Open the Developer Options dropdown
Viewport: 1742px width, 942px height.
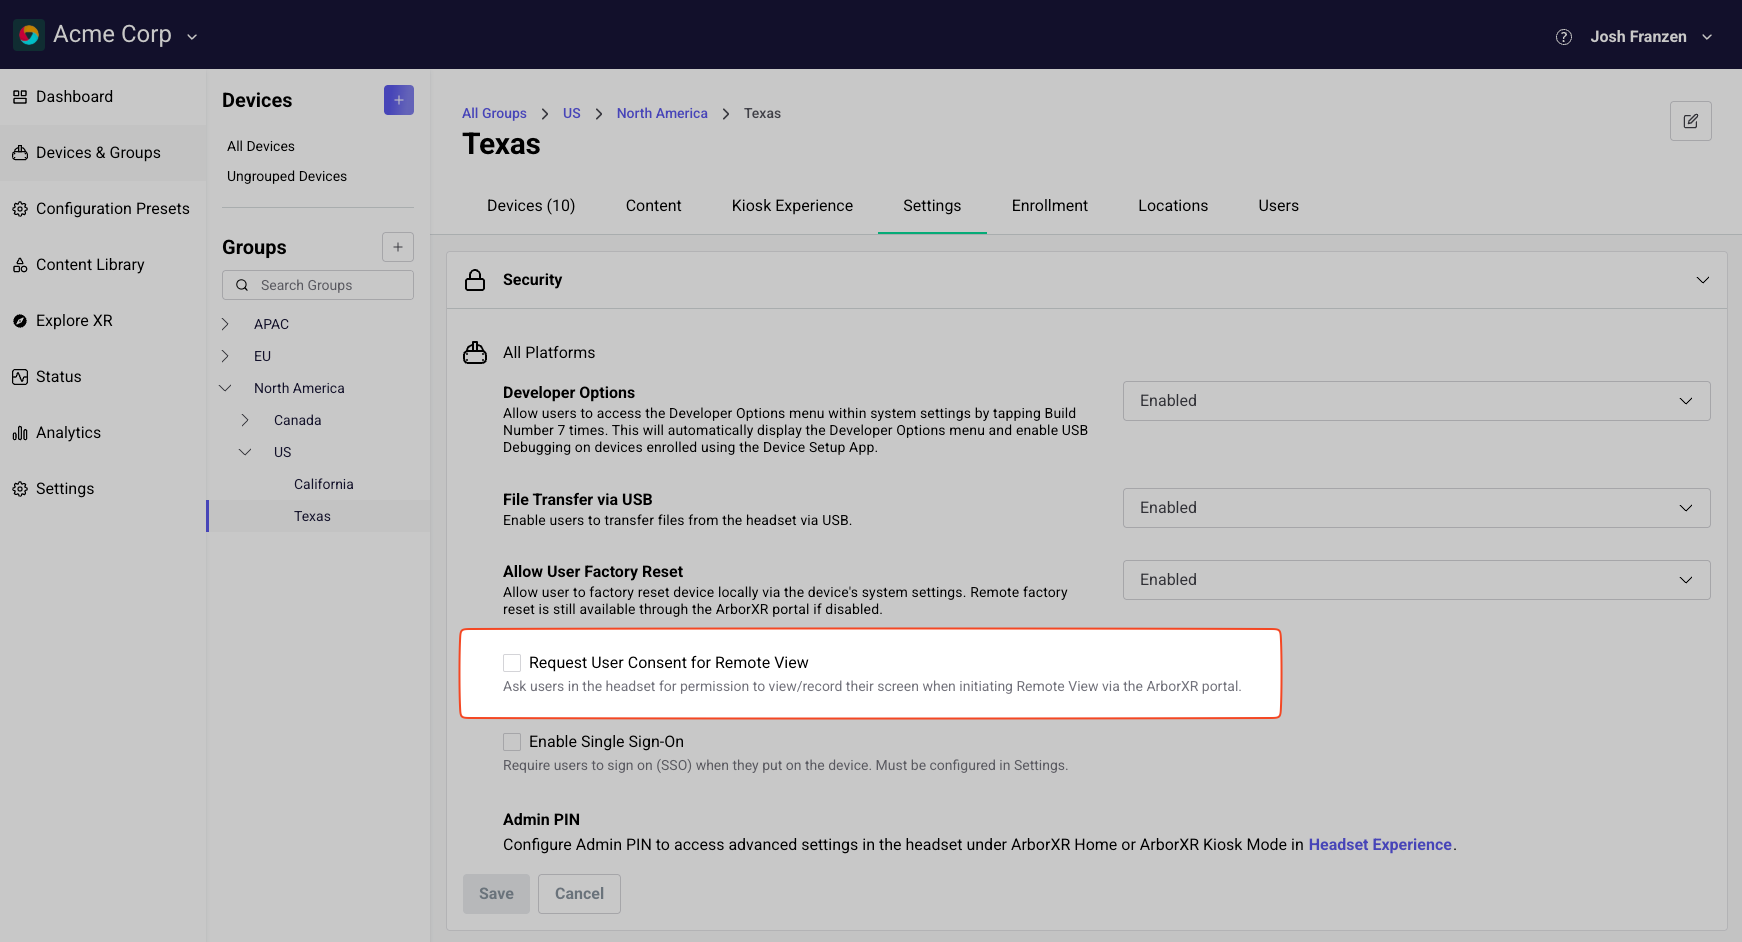tap(1417, 401)
